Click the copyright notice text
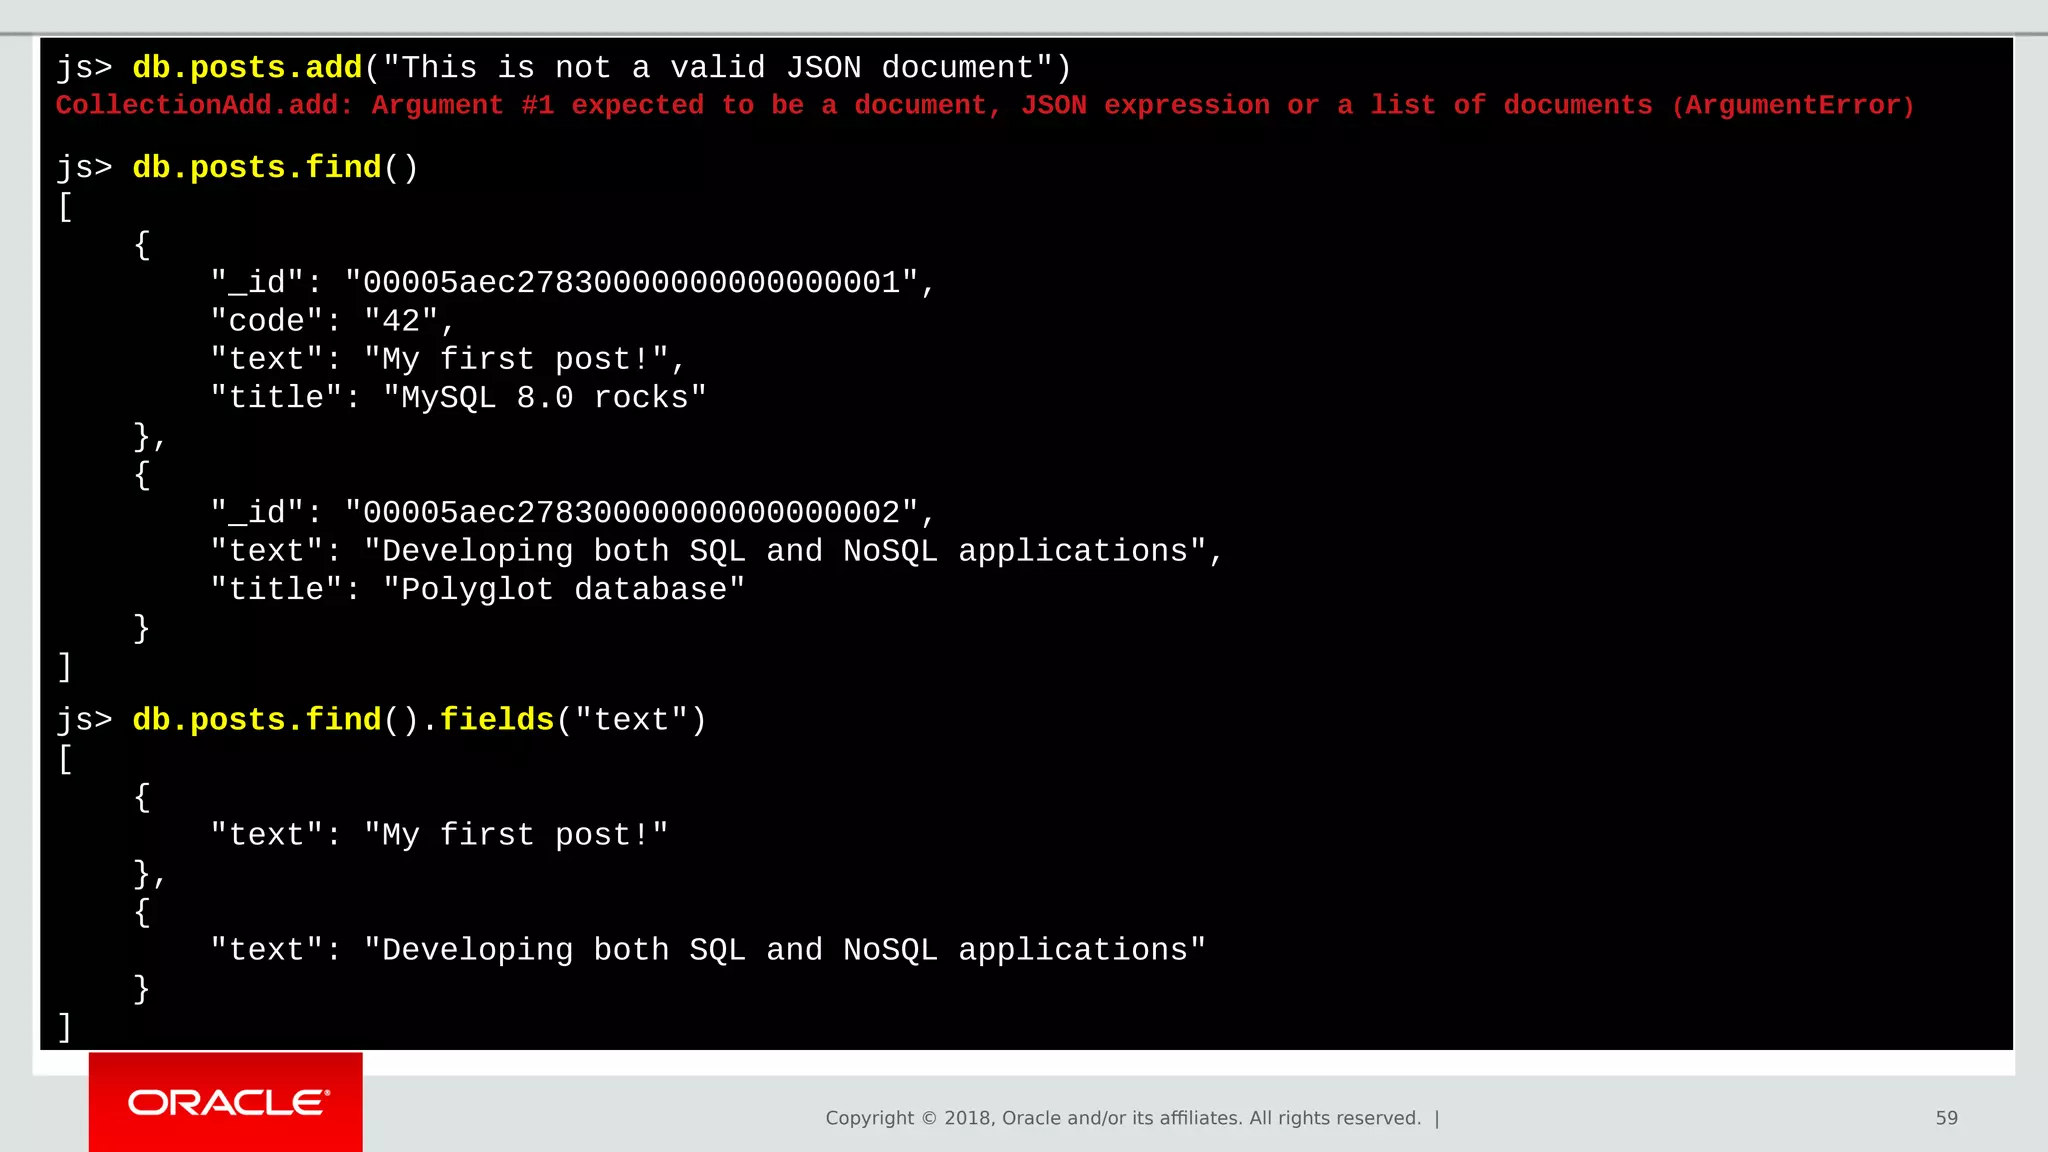Image resolution: width=2048 pixels, height=1152 pixels. pyautogui.click(x=1122, y=1118)
